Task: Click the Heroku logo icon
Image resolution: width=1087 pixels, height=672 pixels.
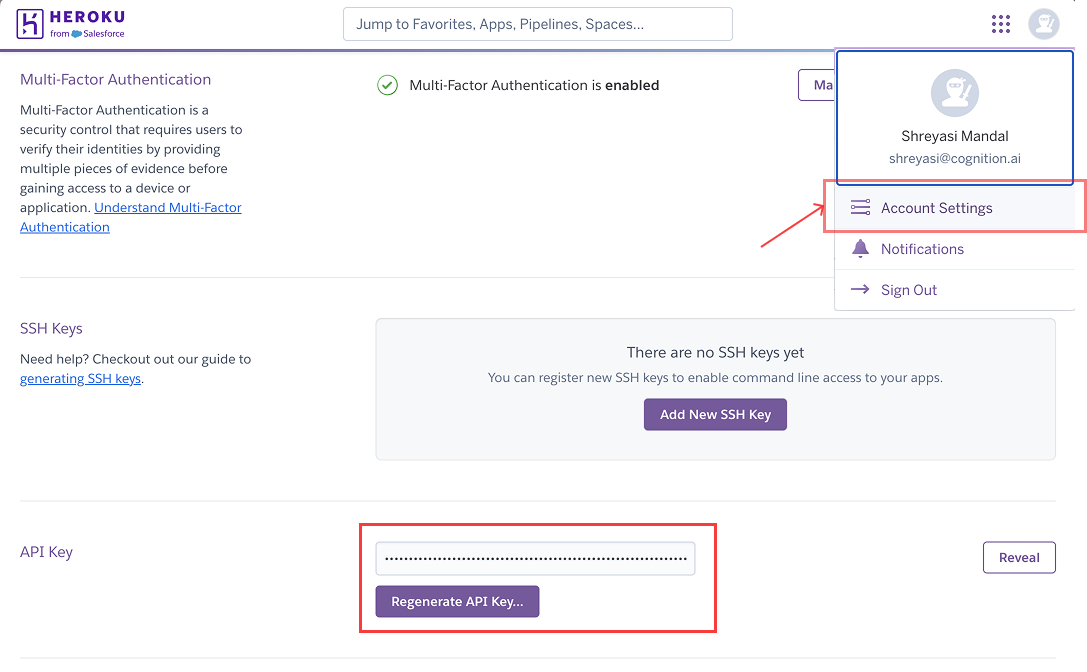Action: click(30, 24)
